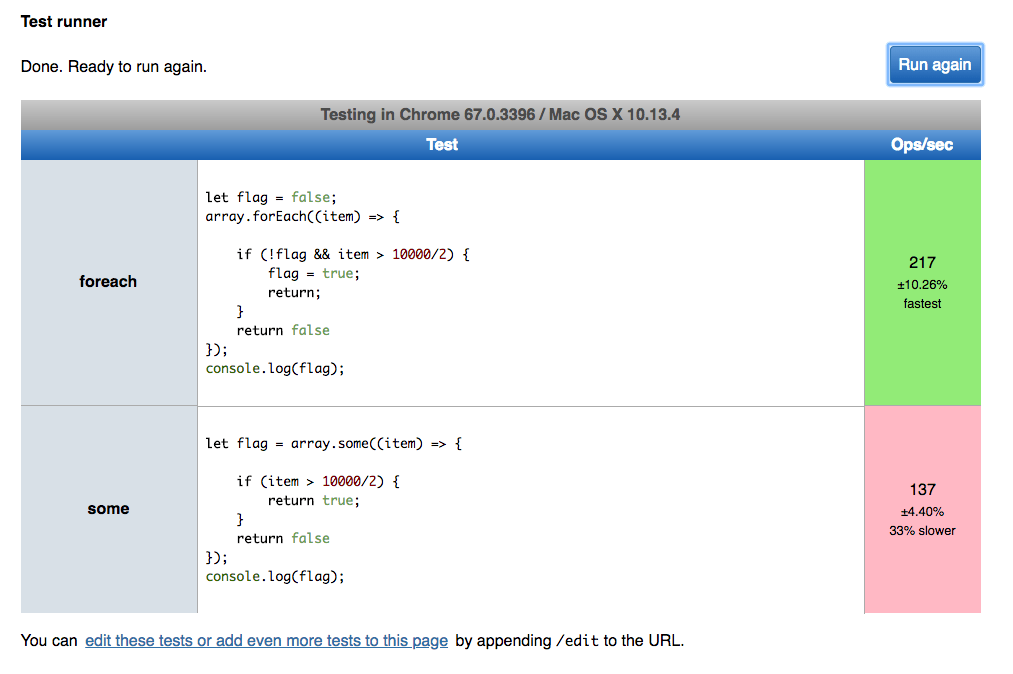Screen dimensions: 1013x674
Task: Click the fastest label in green cell
Action: (922, 304)
